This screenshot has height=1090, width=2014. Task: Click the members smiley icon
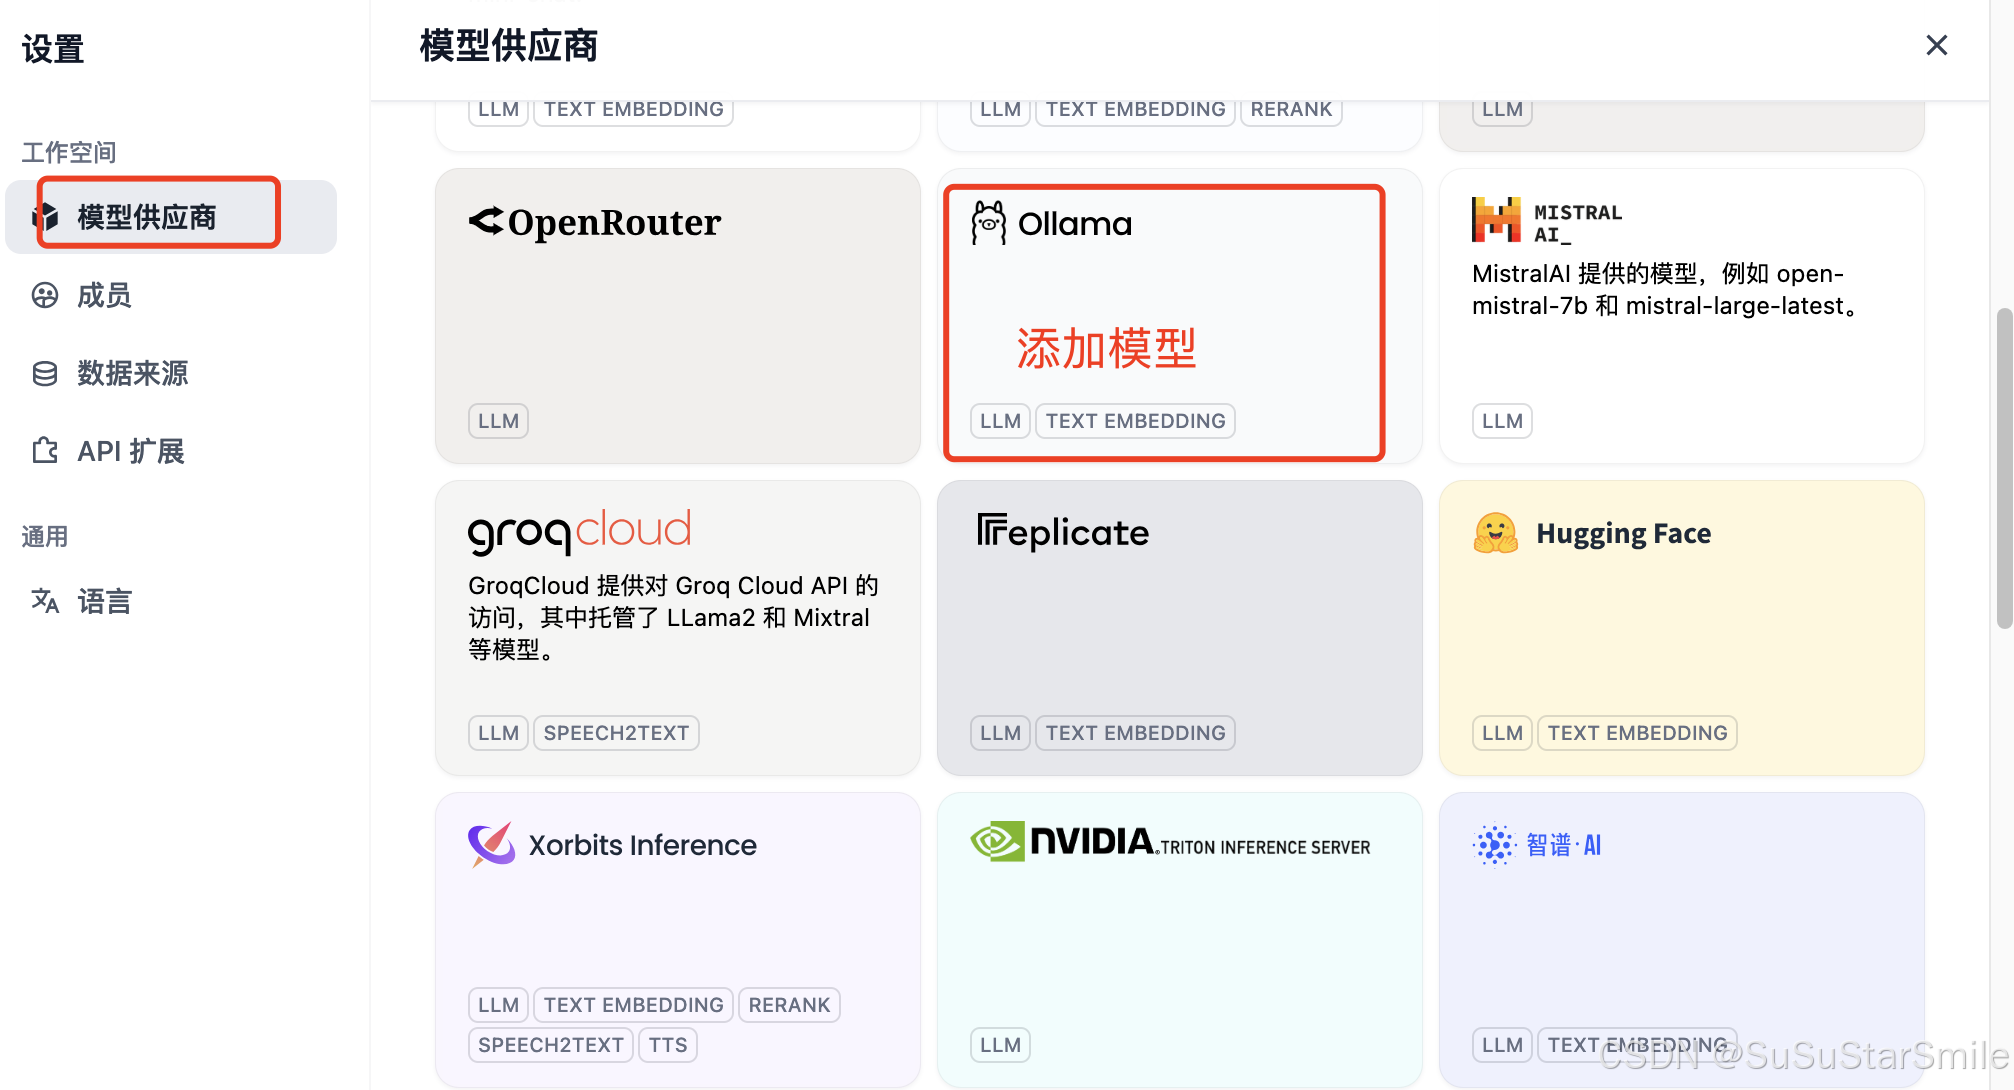click(45, 295)
